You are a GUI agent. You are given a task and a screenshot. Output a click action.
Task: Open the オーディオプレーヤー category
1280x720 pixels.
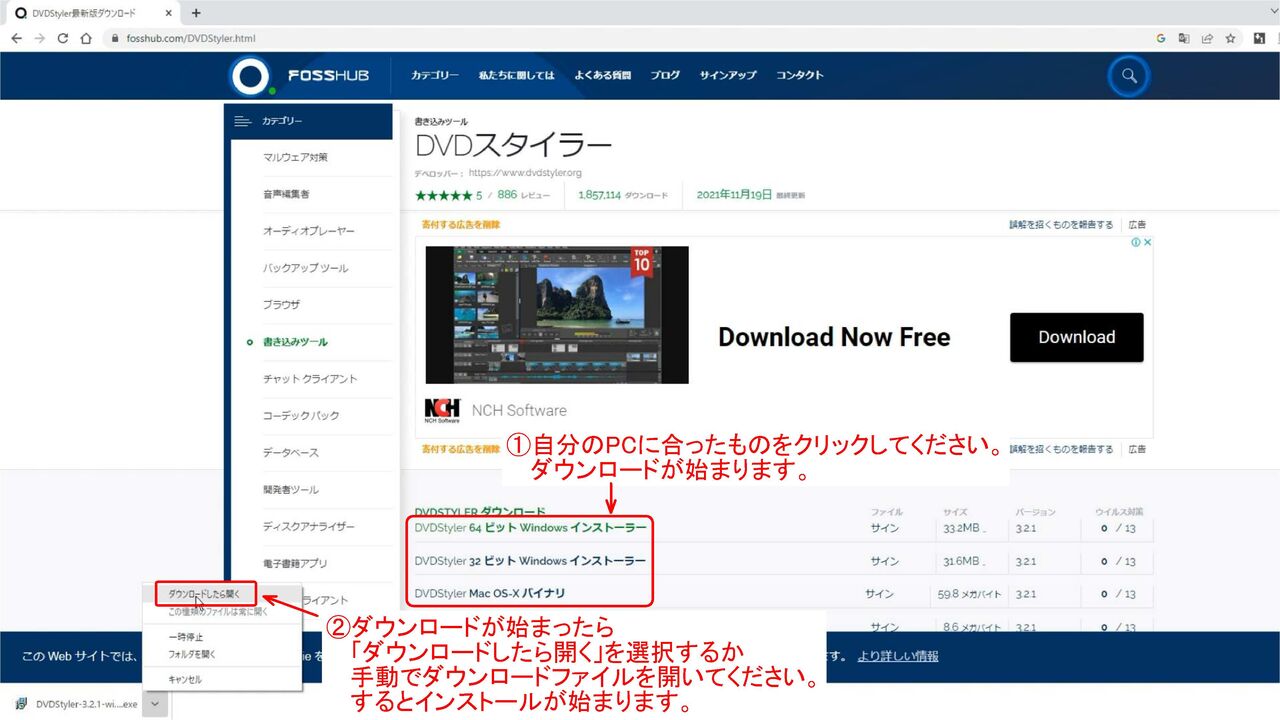pyautogui.click(x=309, y=231)
